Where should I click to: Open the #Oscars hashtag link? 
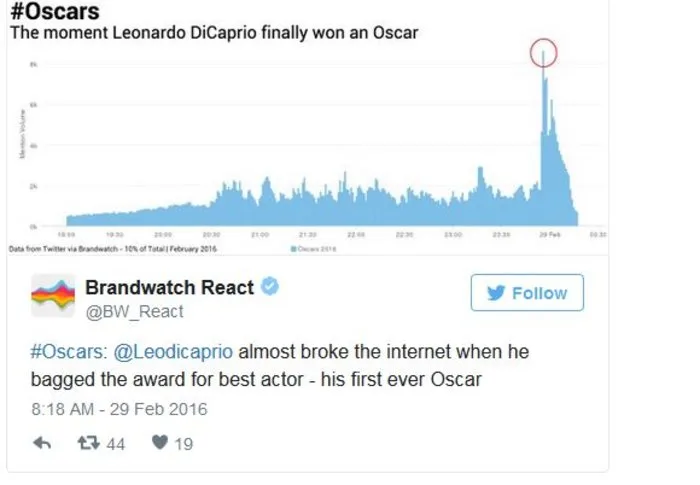click(x=69, y=351)
